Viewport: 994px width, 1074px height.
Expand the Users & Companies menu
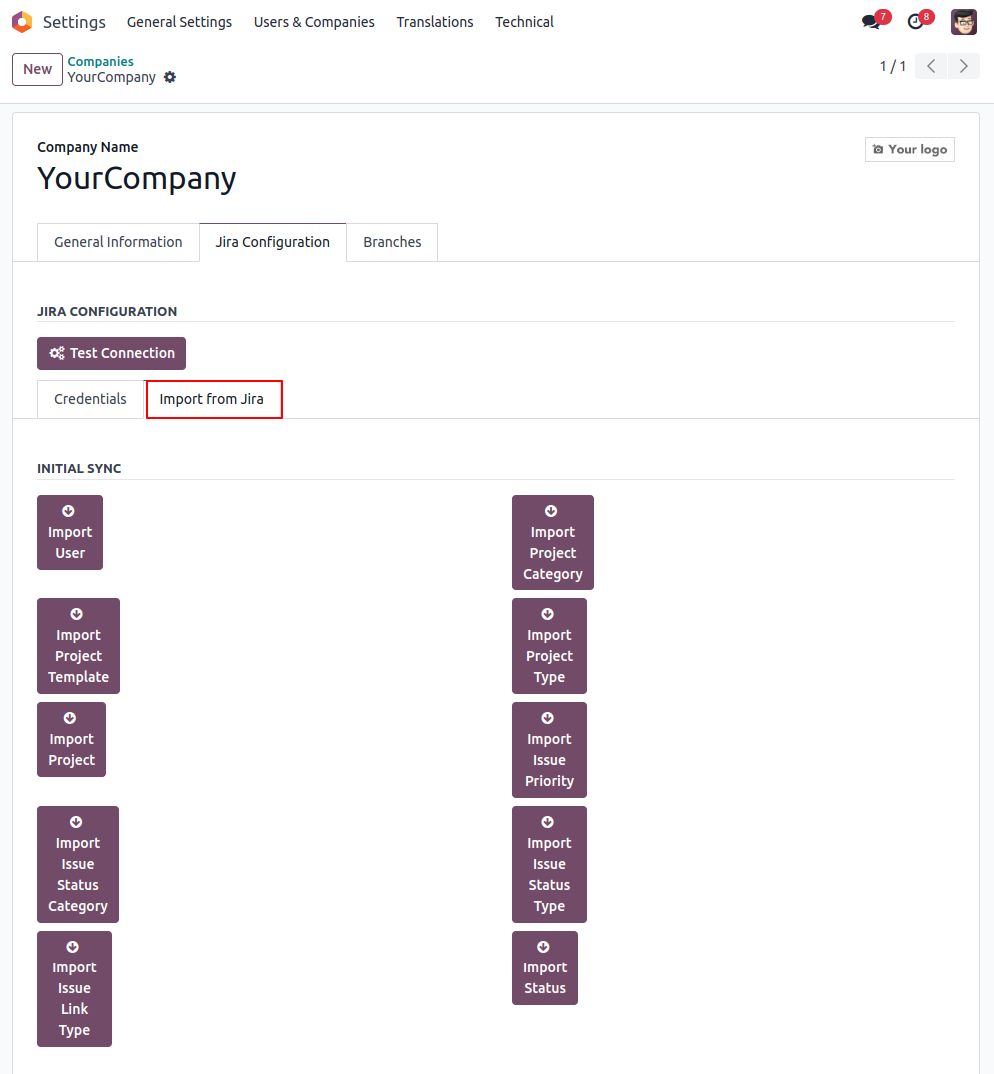pyautogui.click(x=314, y=22)
